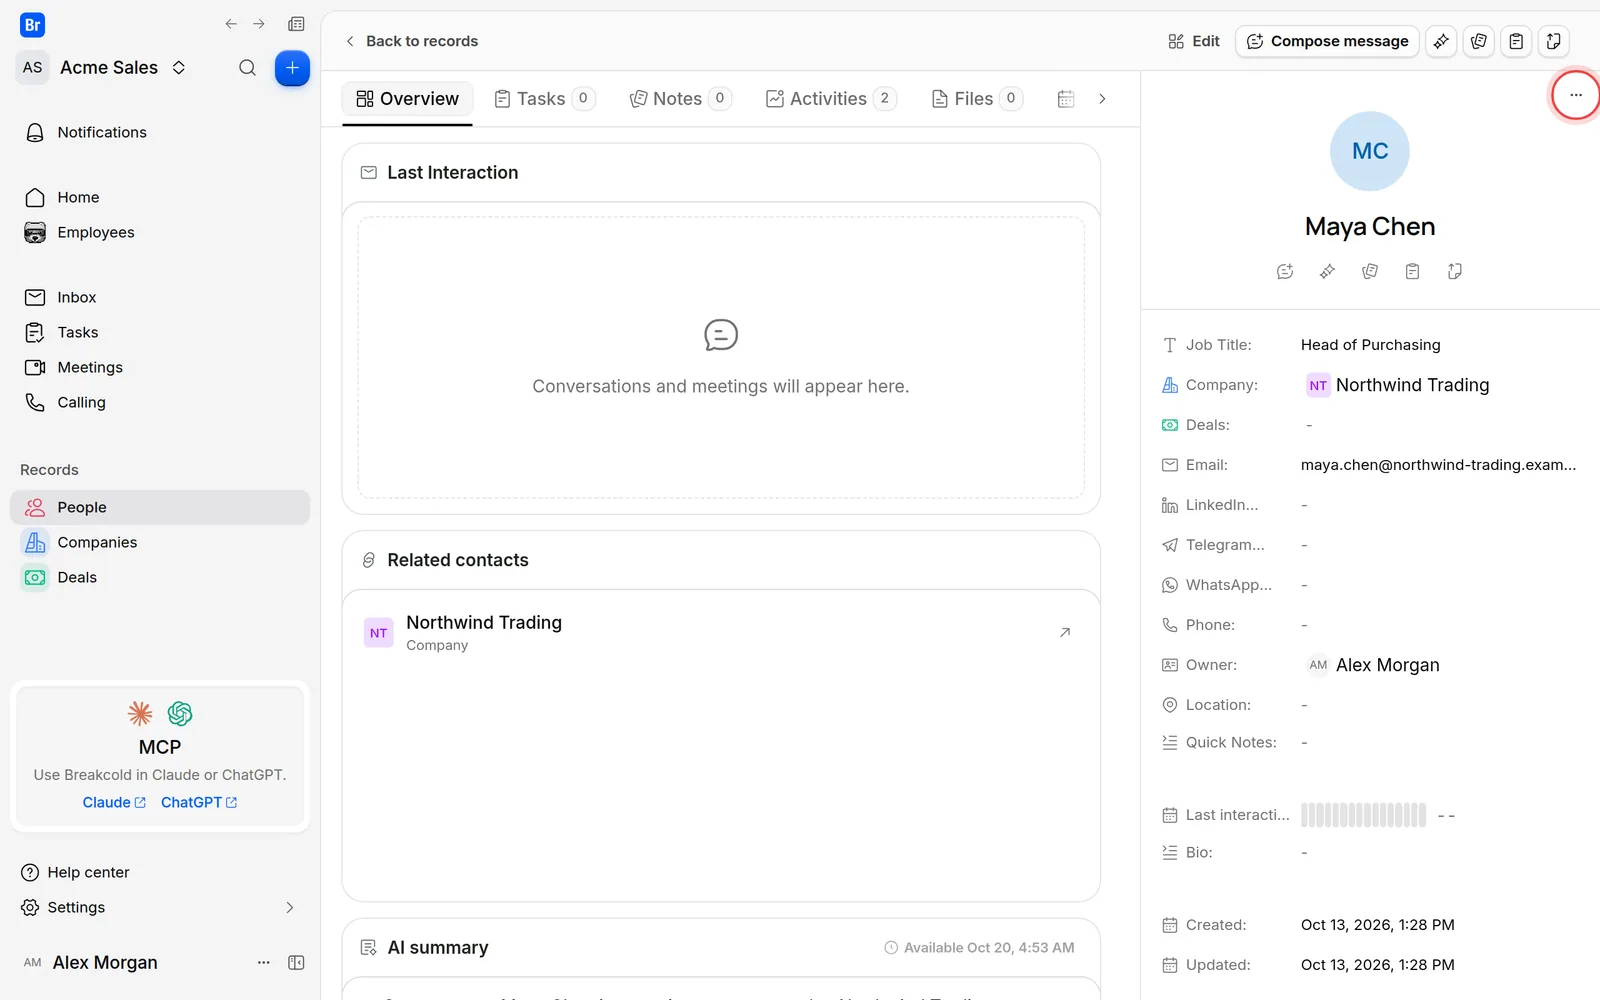Click the Compose message button
Image resolution: width=1600 pixels, height=1000 pixels.
point(1327,41)
